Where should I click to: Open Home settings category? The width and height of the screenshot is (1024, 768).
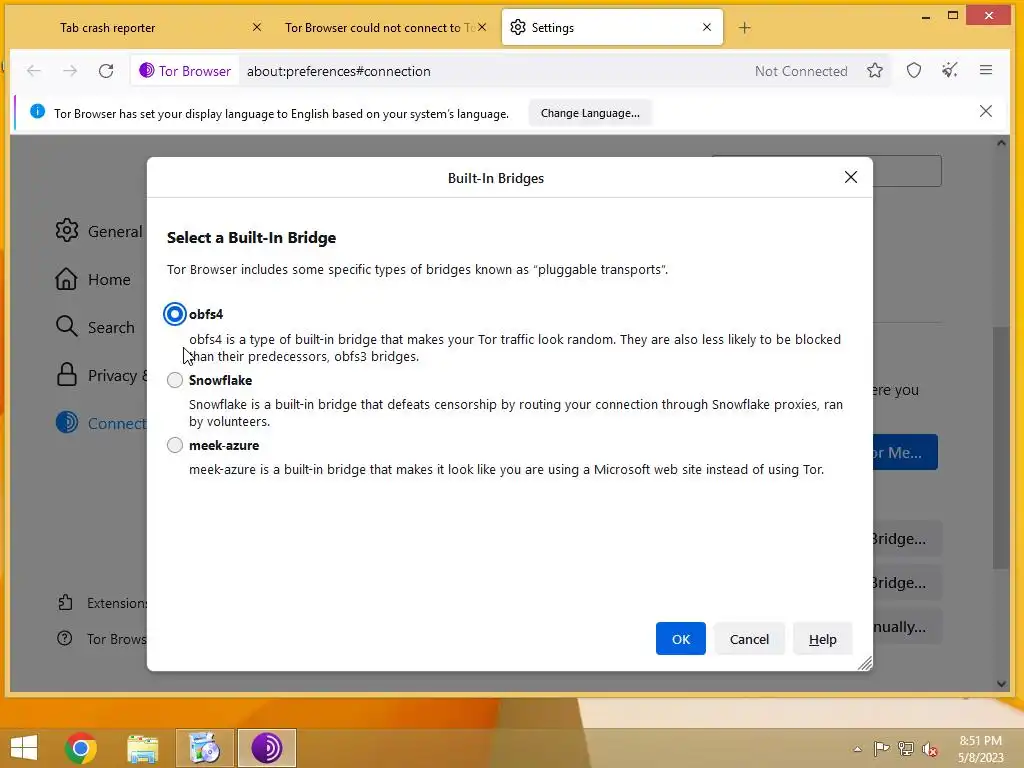[x=93, y=280]
